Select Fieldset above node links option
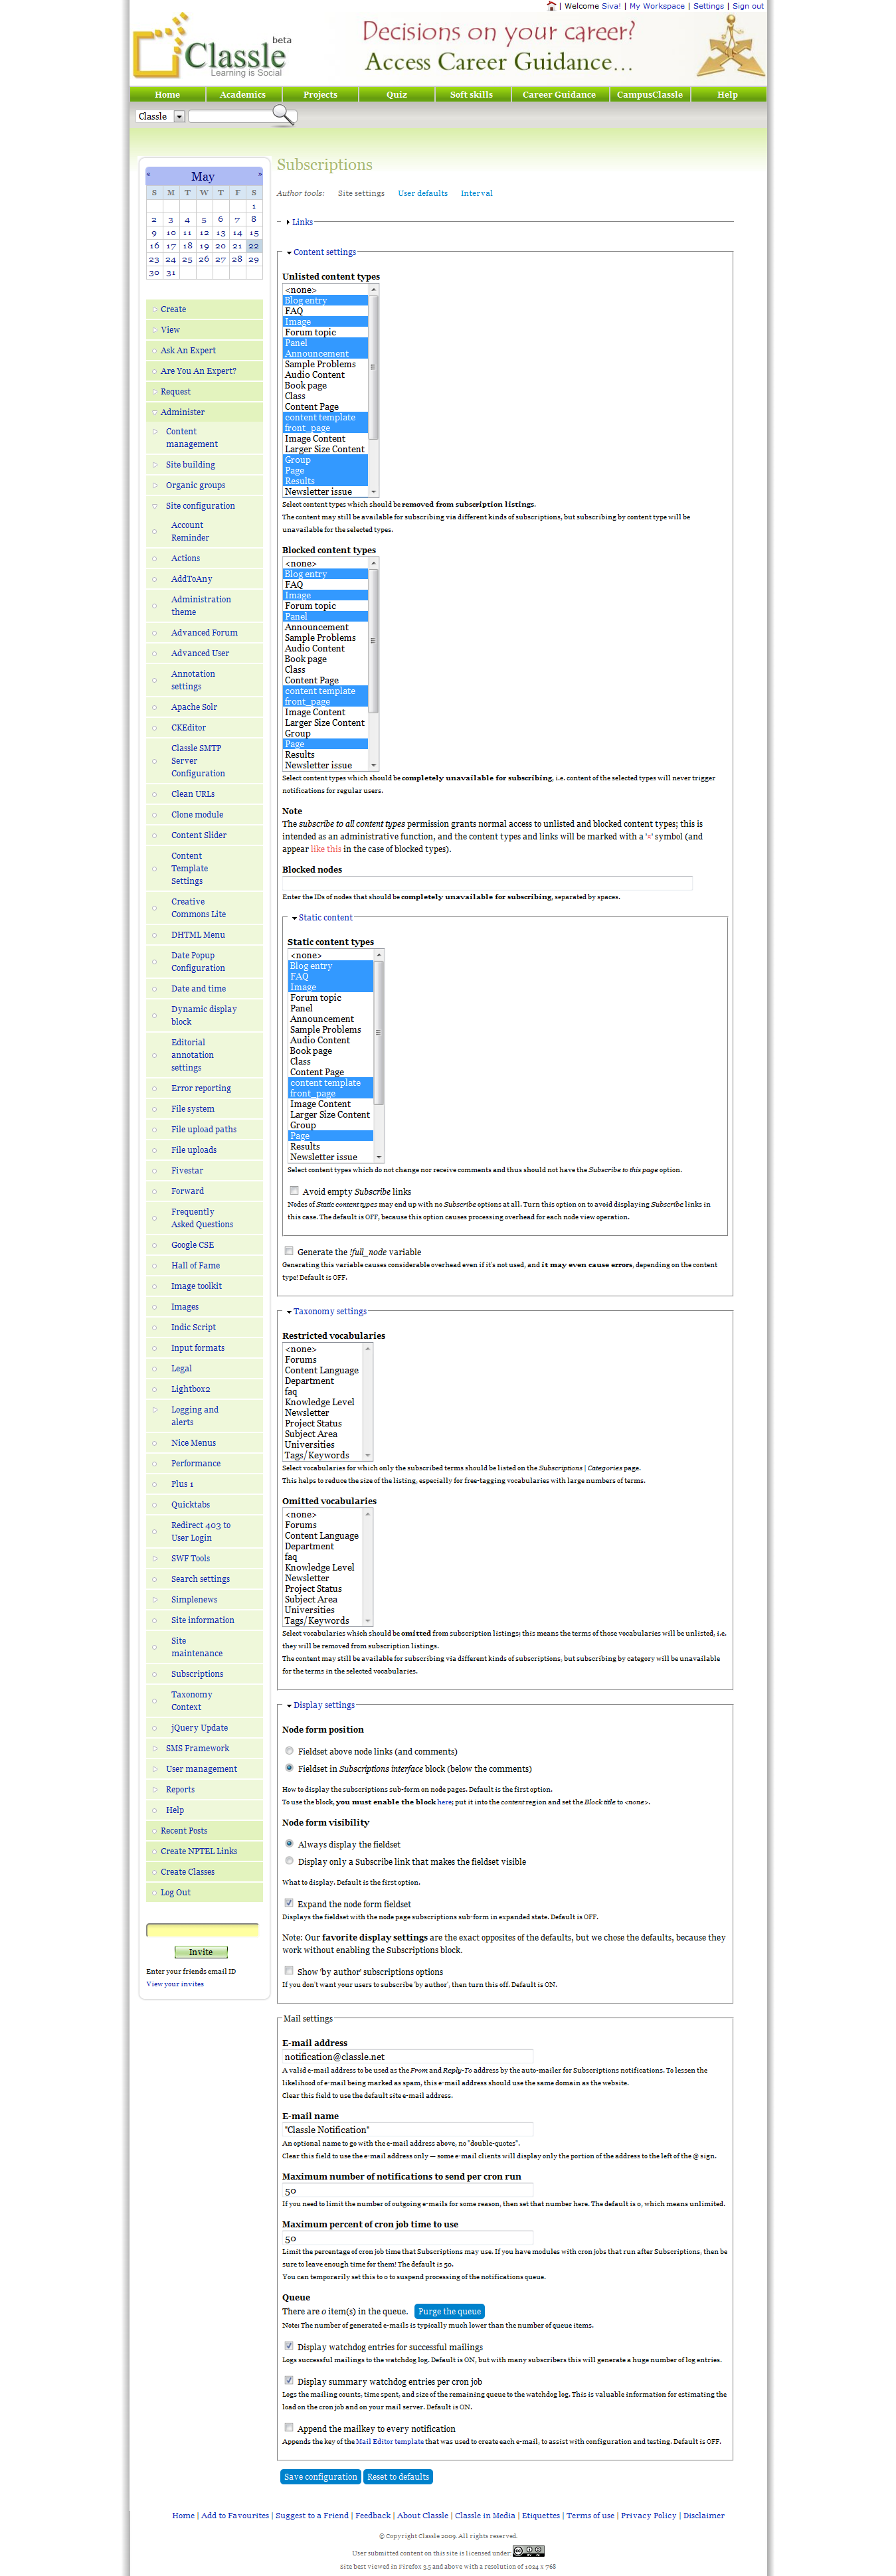Viewport: 896px width, 2576px height. coord(290,1750)
